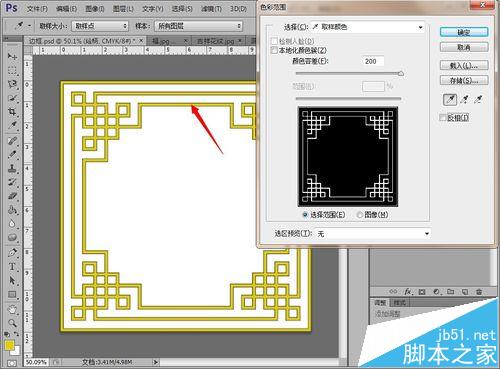Click the Save (存储) button
The height and width of the screenshot is (369, 500).
464,80
